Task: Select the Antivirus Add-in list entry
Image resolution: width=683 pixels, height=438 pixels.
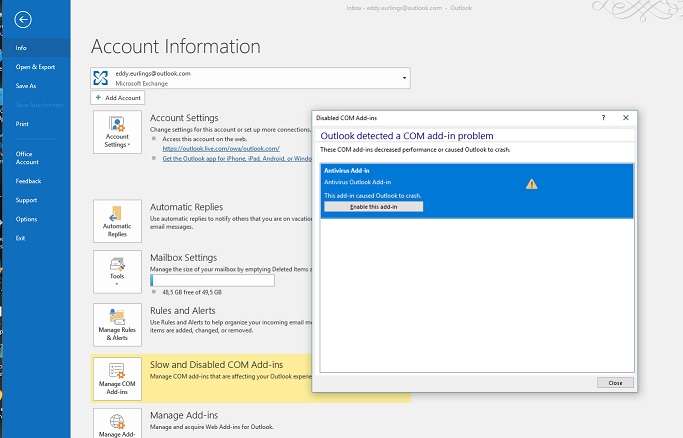Action: (x=477, y=191)
